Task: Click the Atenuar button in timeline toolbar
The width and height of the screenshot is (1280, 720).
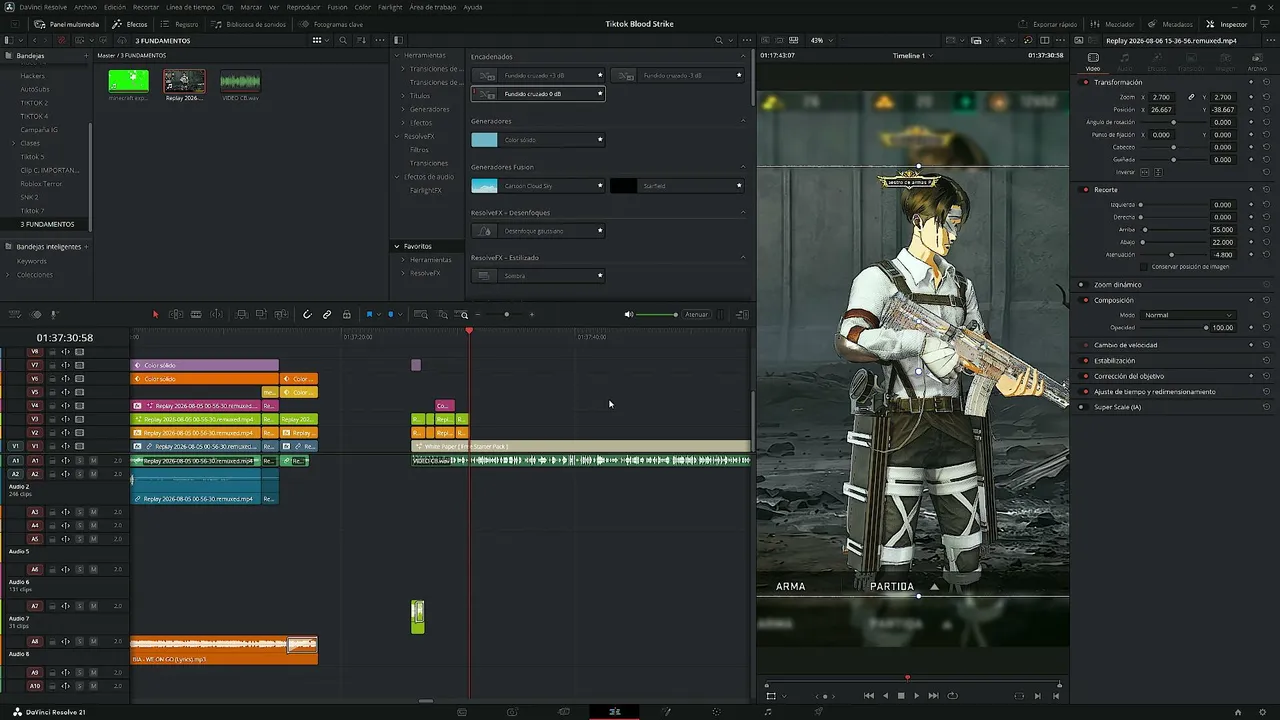Action: (x=697, y=314)
